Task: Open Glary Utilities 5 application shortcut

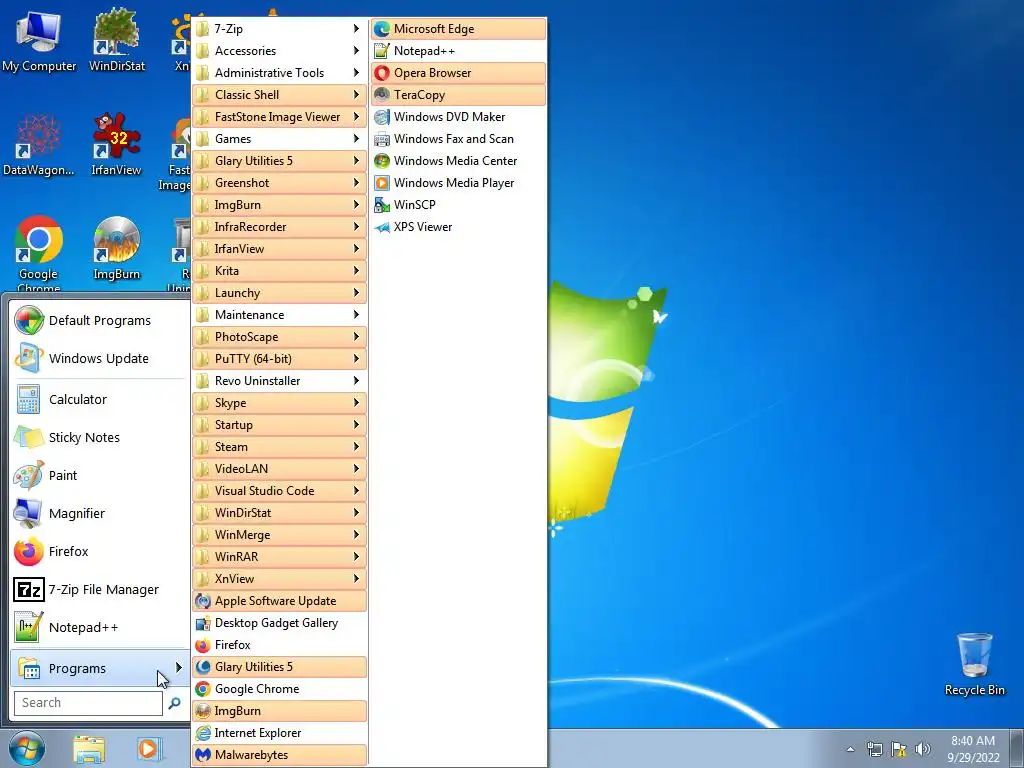Action: pyautogui.click(x=280, y=667)
